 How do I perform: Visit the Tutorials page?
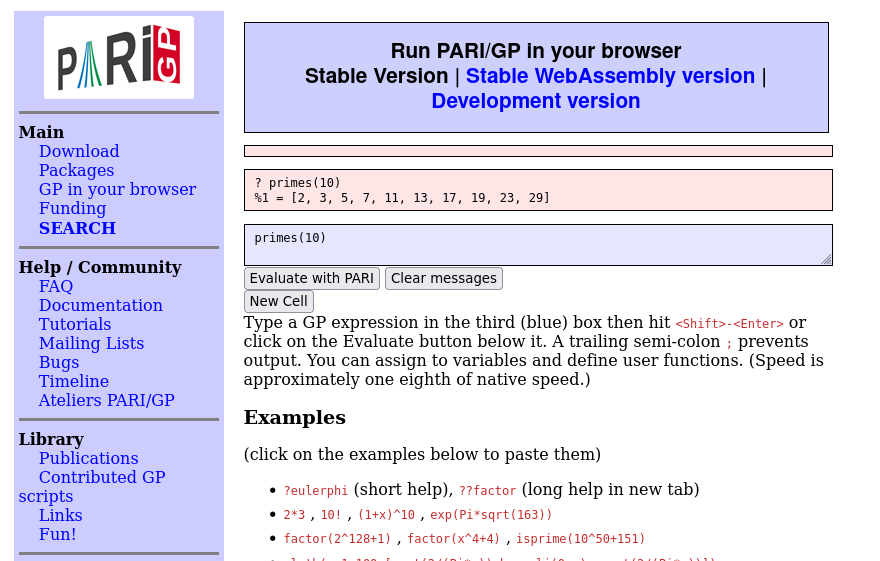75,324
